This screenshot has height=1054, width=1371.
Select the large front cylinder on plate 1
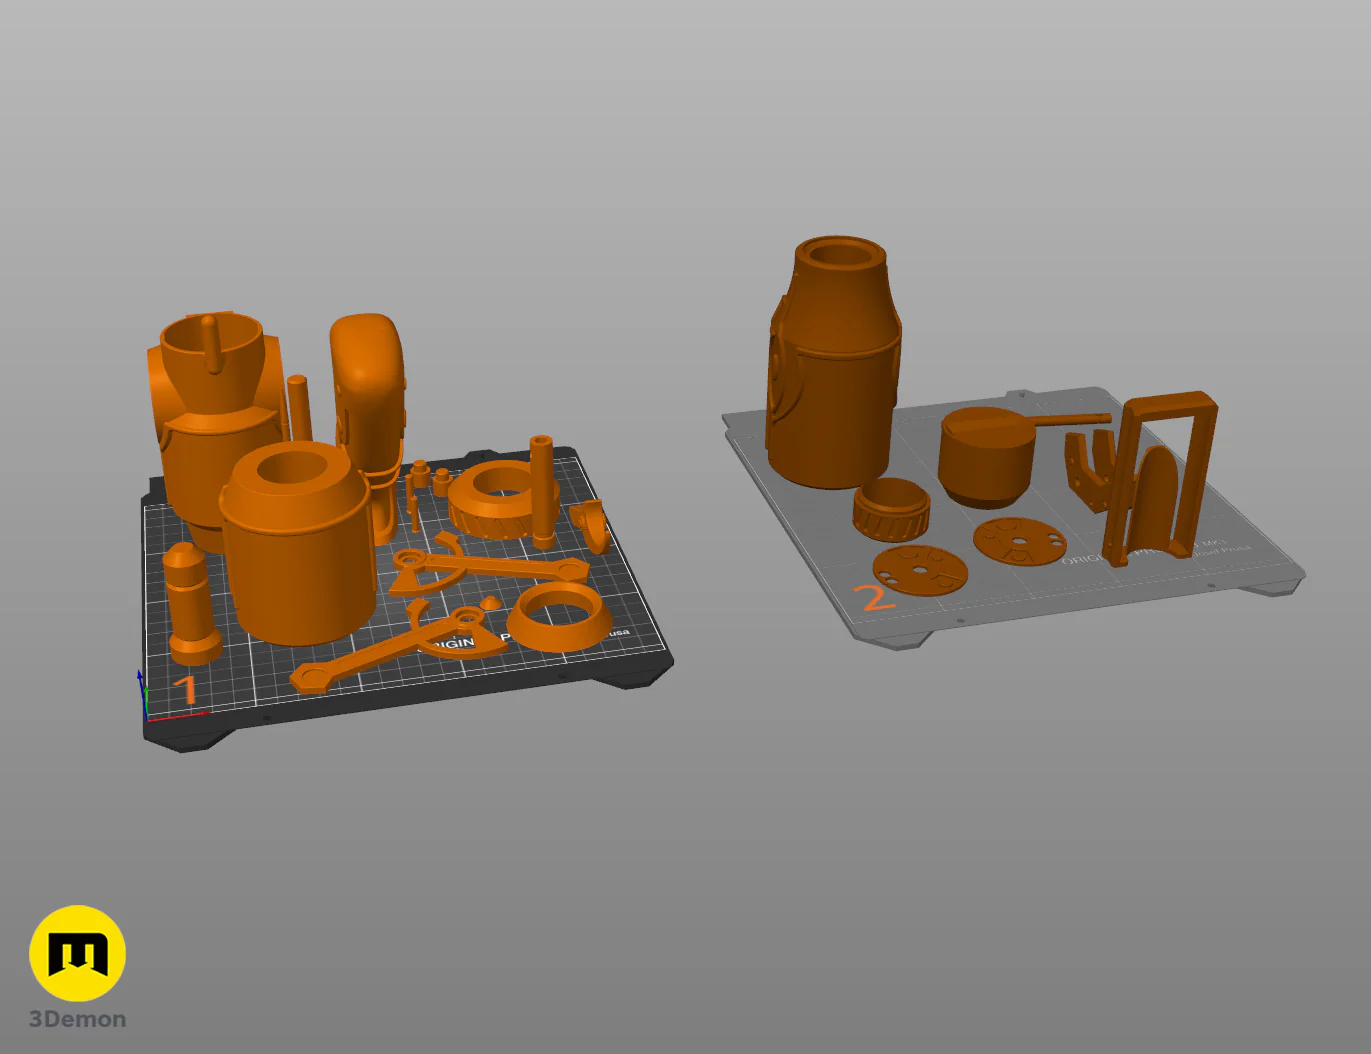(x=297, y=545)
